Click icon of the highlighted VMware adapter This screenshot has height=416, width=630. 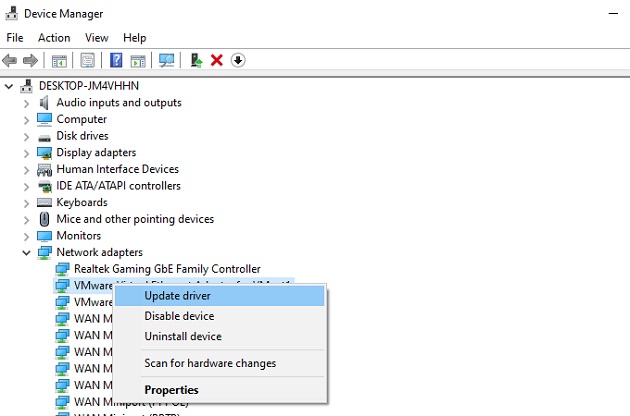[x=62, y=286]
